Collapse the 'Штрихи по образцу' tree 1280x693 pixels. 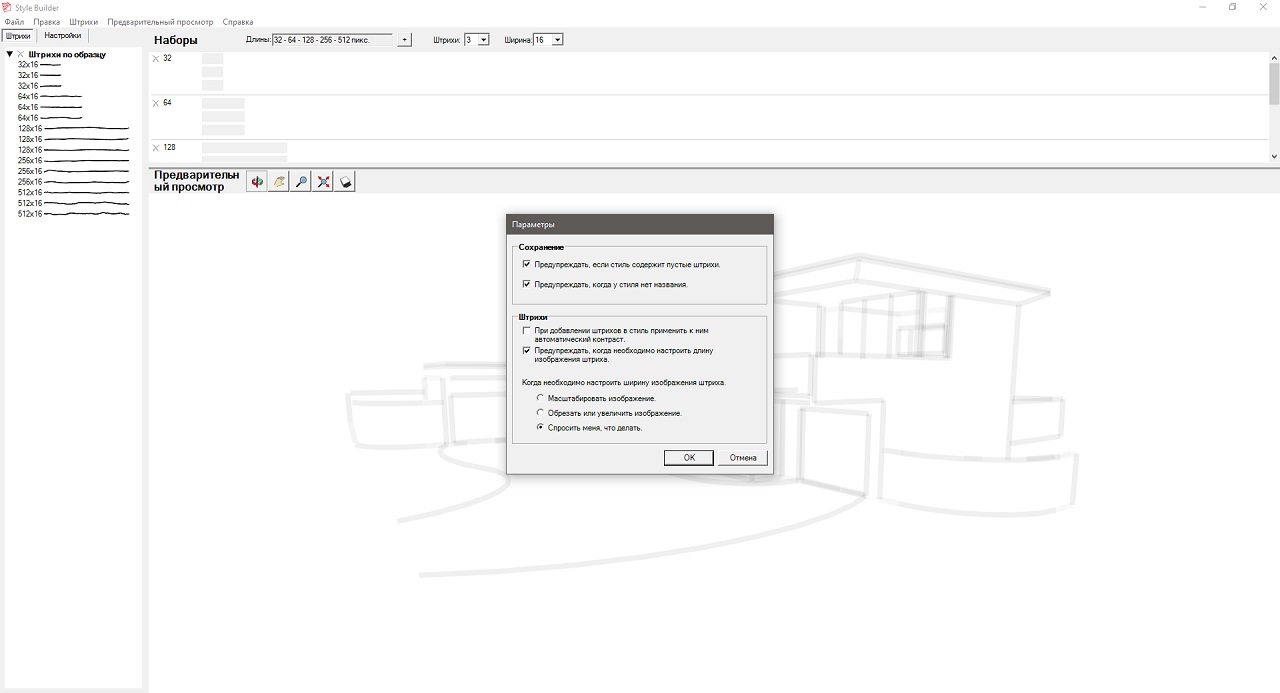9,54
